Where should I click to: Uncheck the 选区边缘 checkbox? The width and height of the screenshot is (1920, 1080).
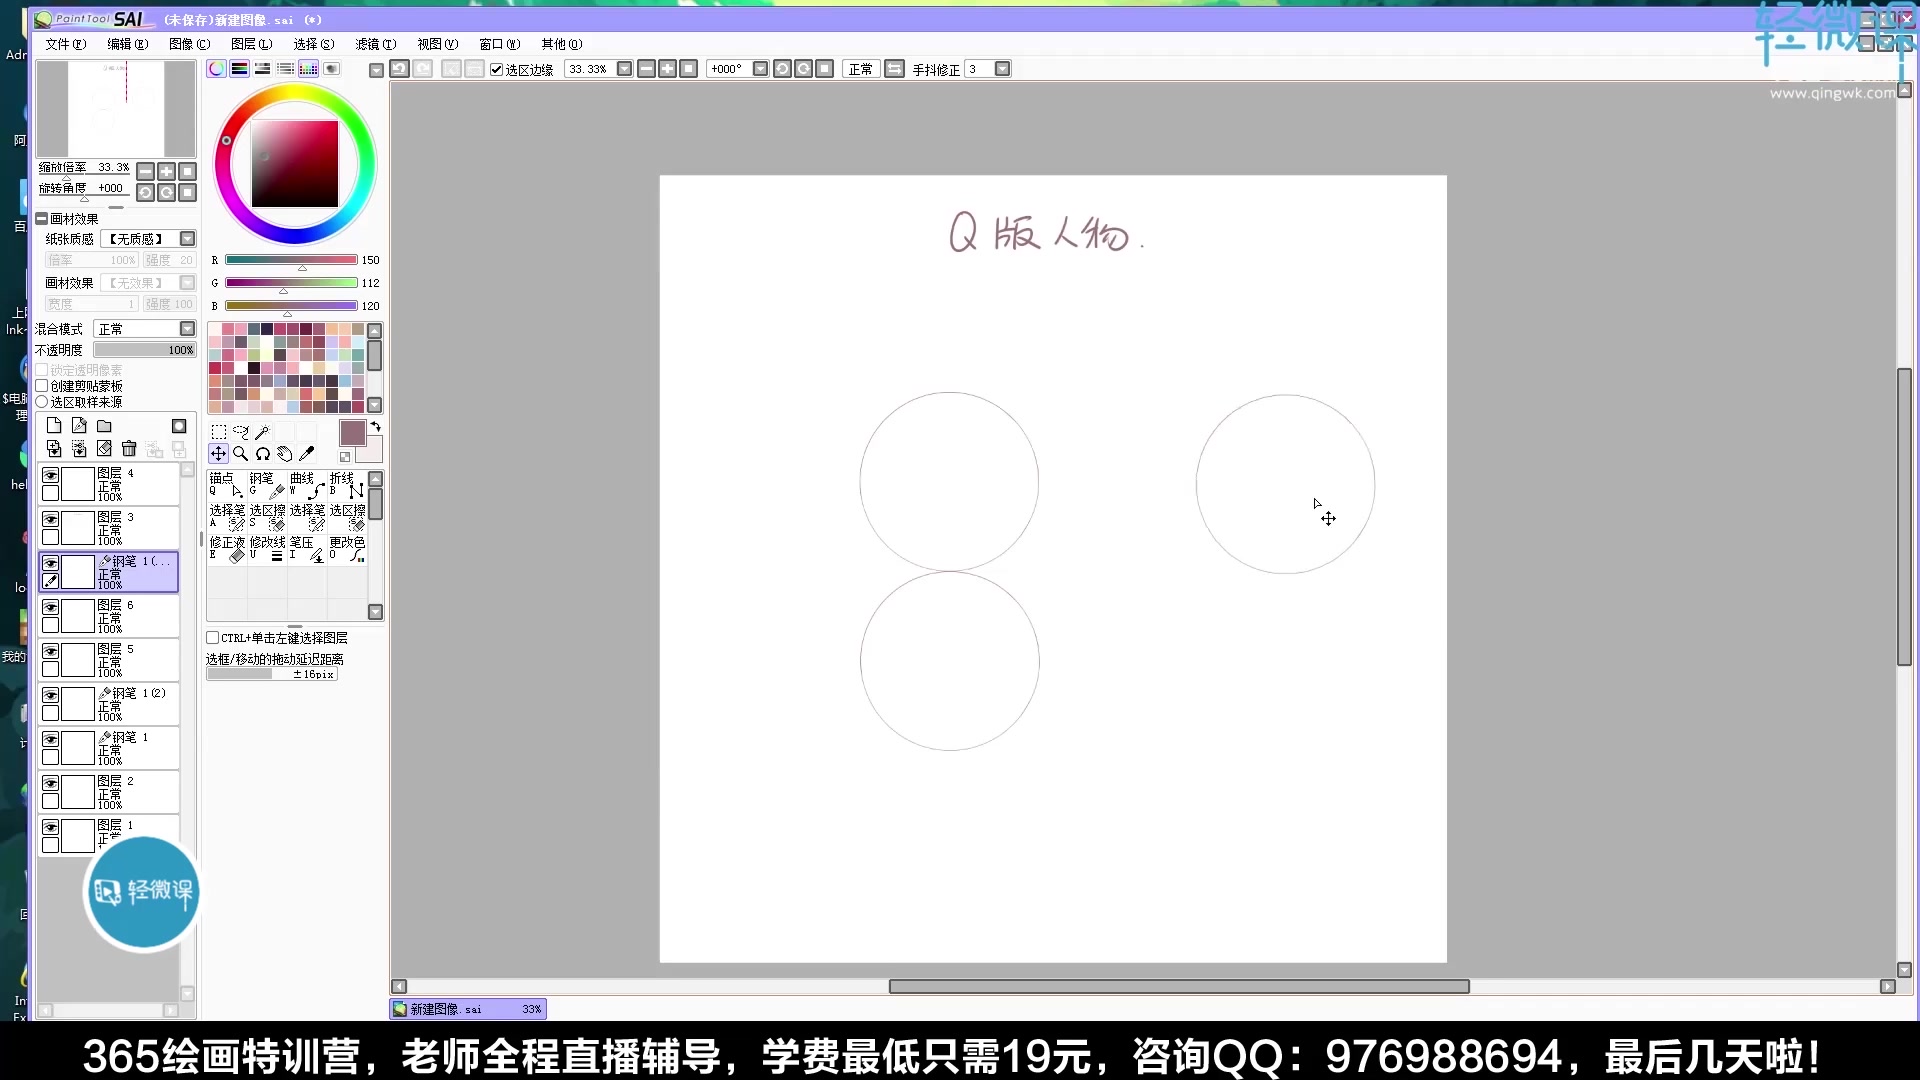click(496, 70)
